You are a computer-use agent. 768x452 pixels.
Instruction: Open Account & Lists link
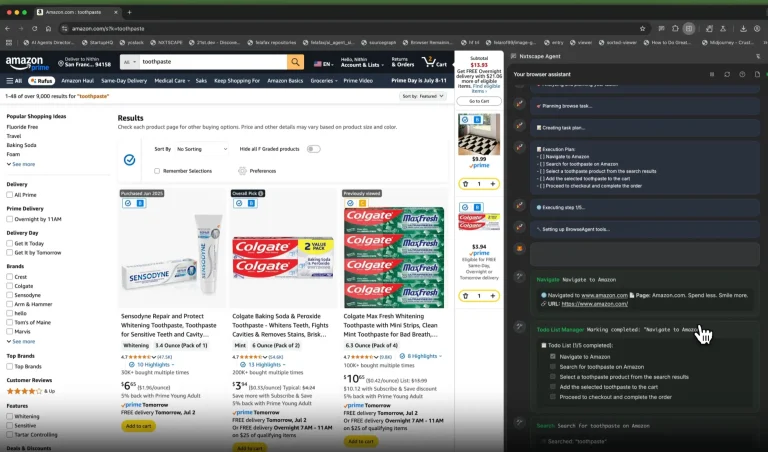[x=360, y=62]
